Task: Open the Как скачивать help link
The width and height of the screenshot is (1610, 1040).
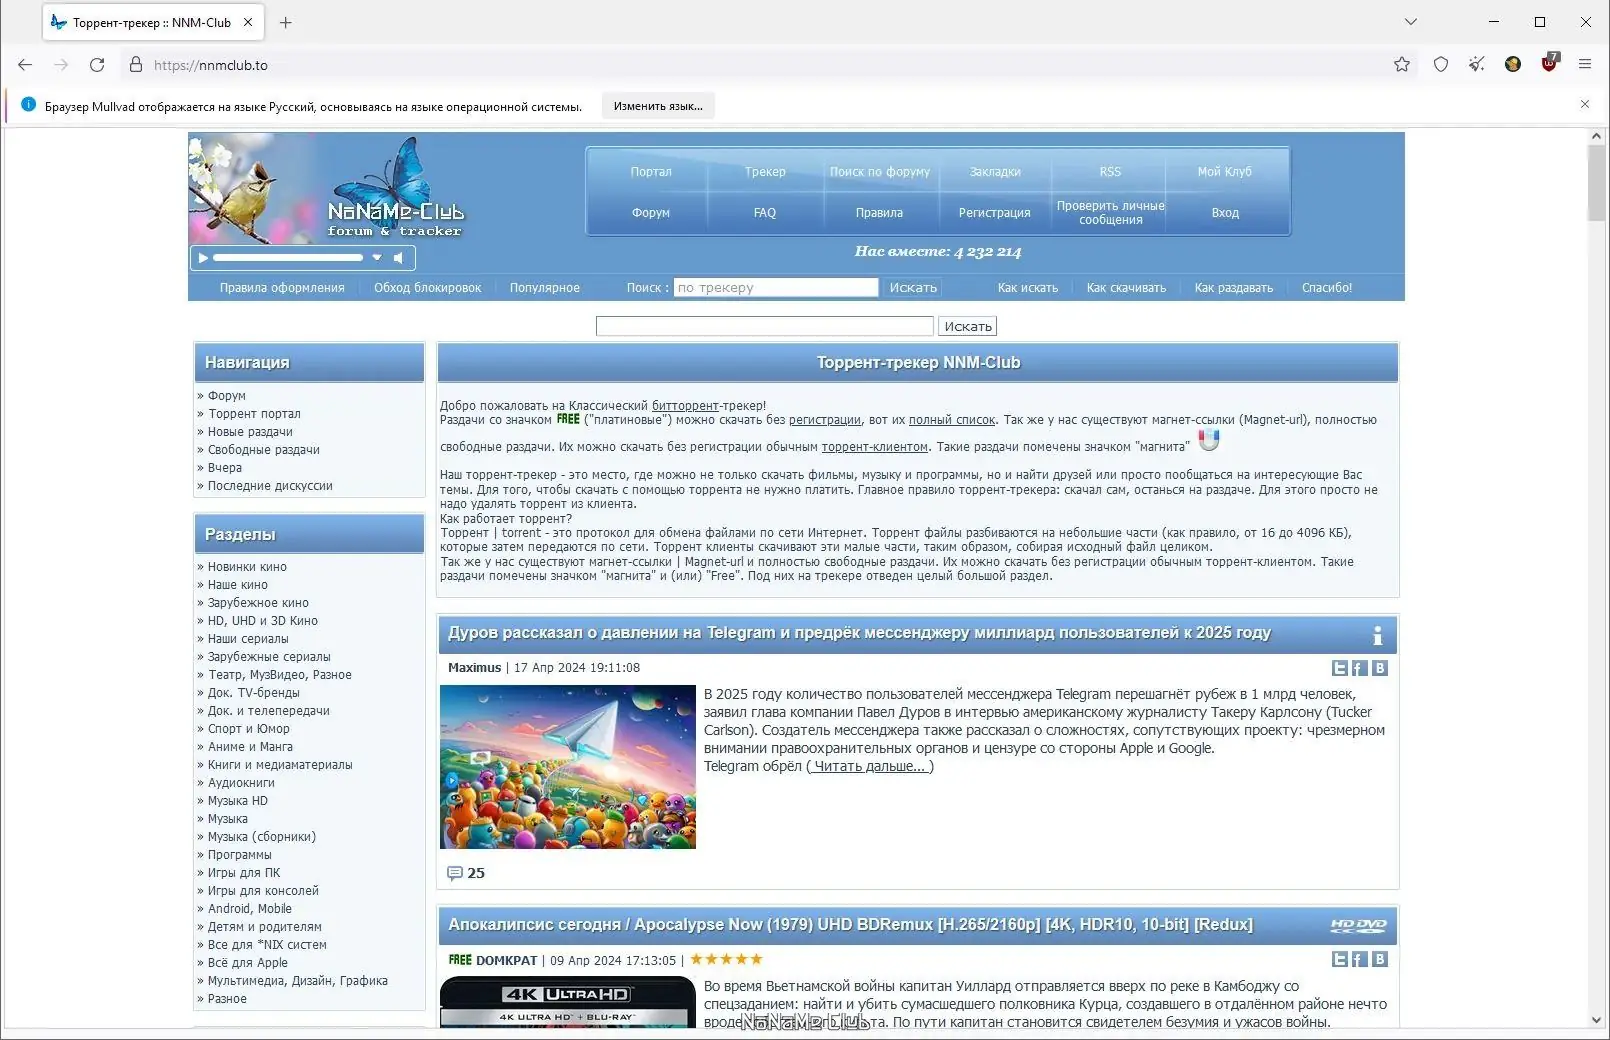Action: pyautogui.click(x=1126, y=288)
